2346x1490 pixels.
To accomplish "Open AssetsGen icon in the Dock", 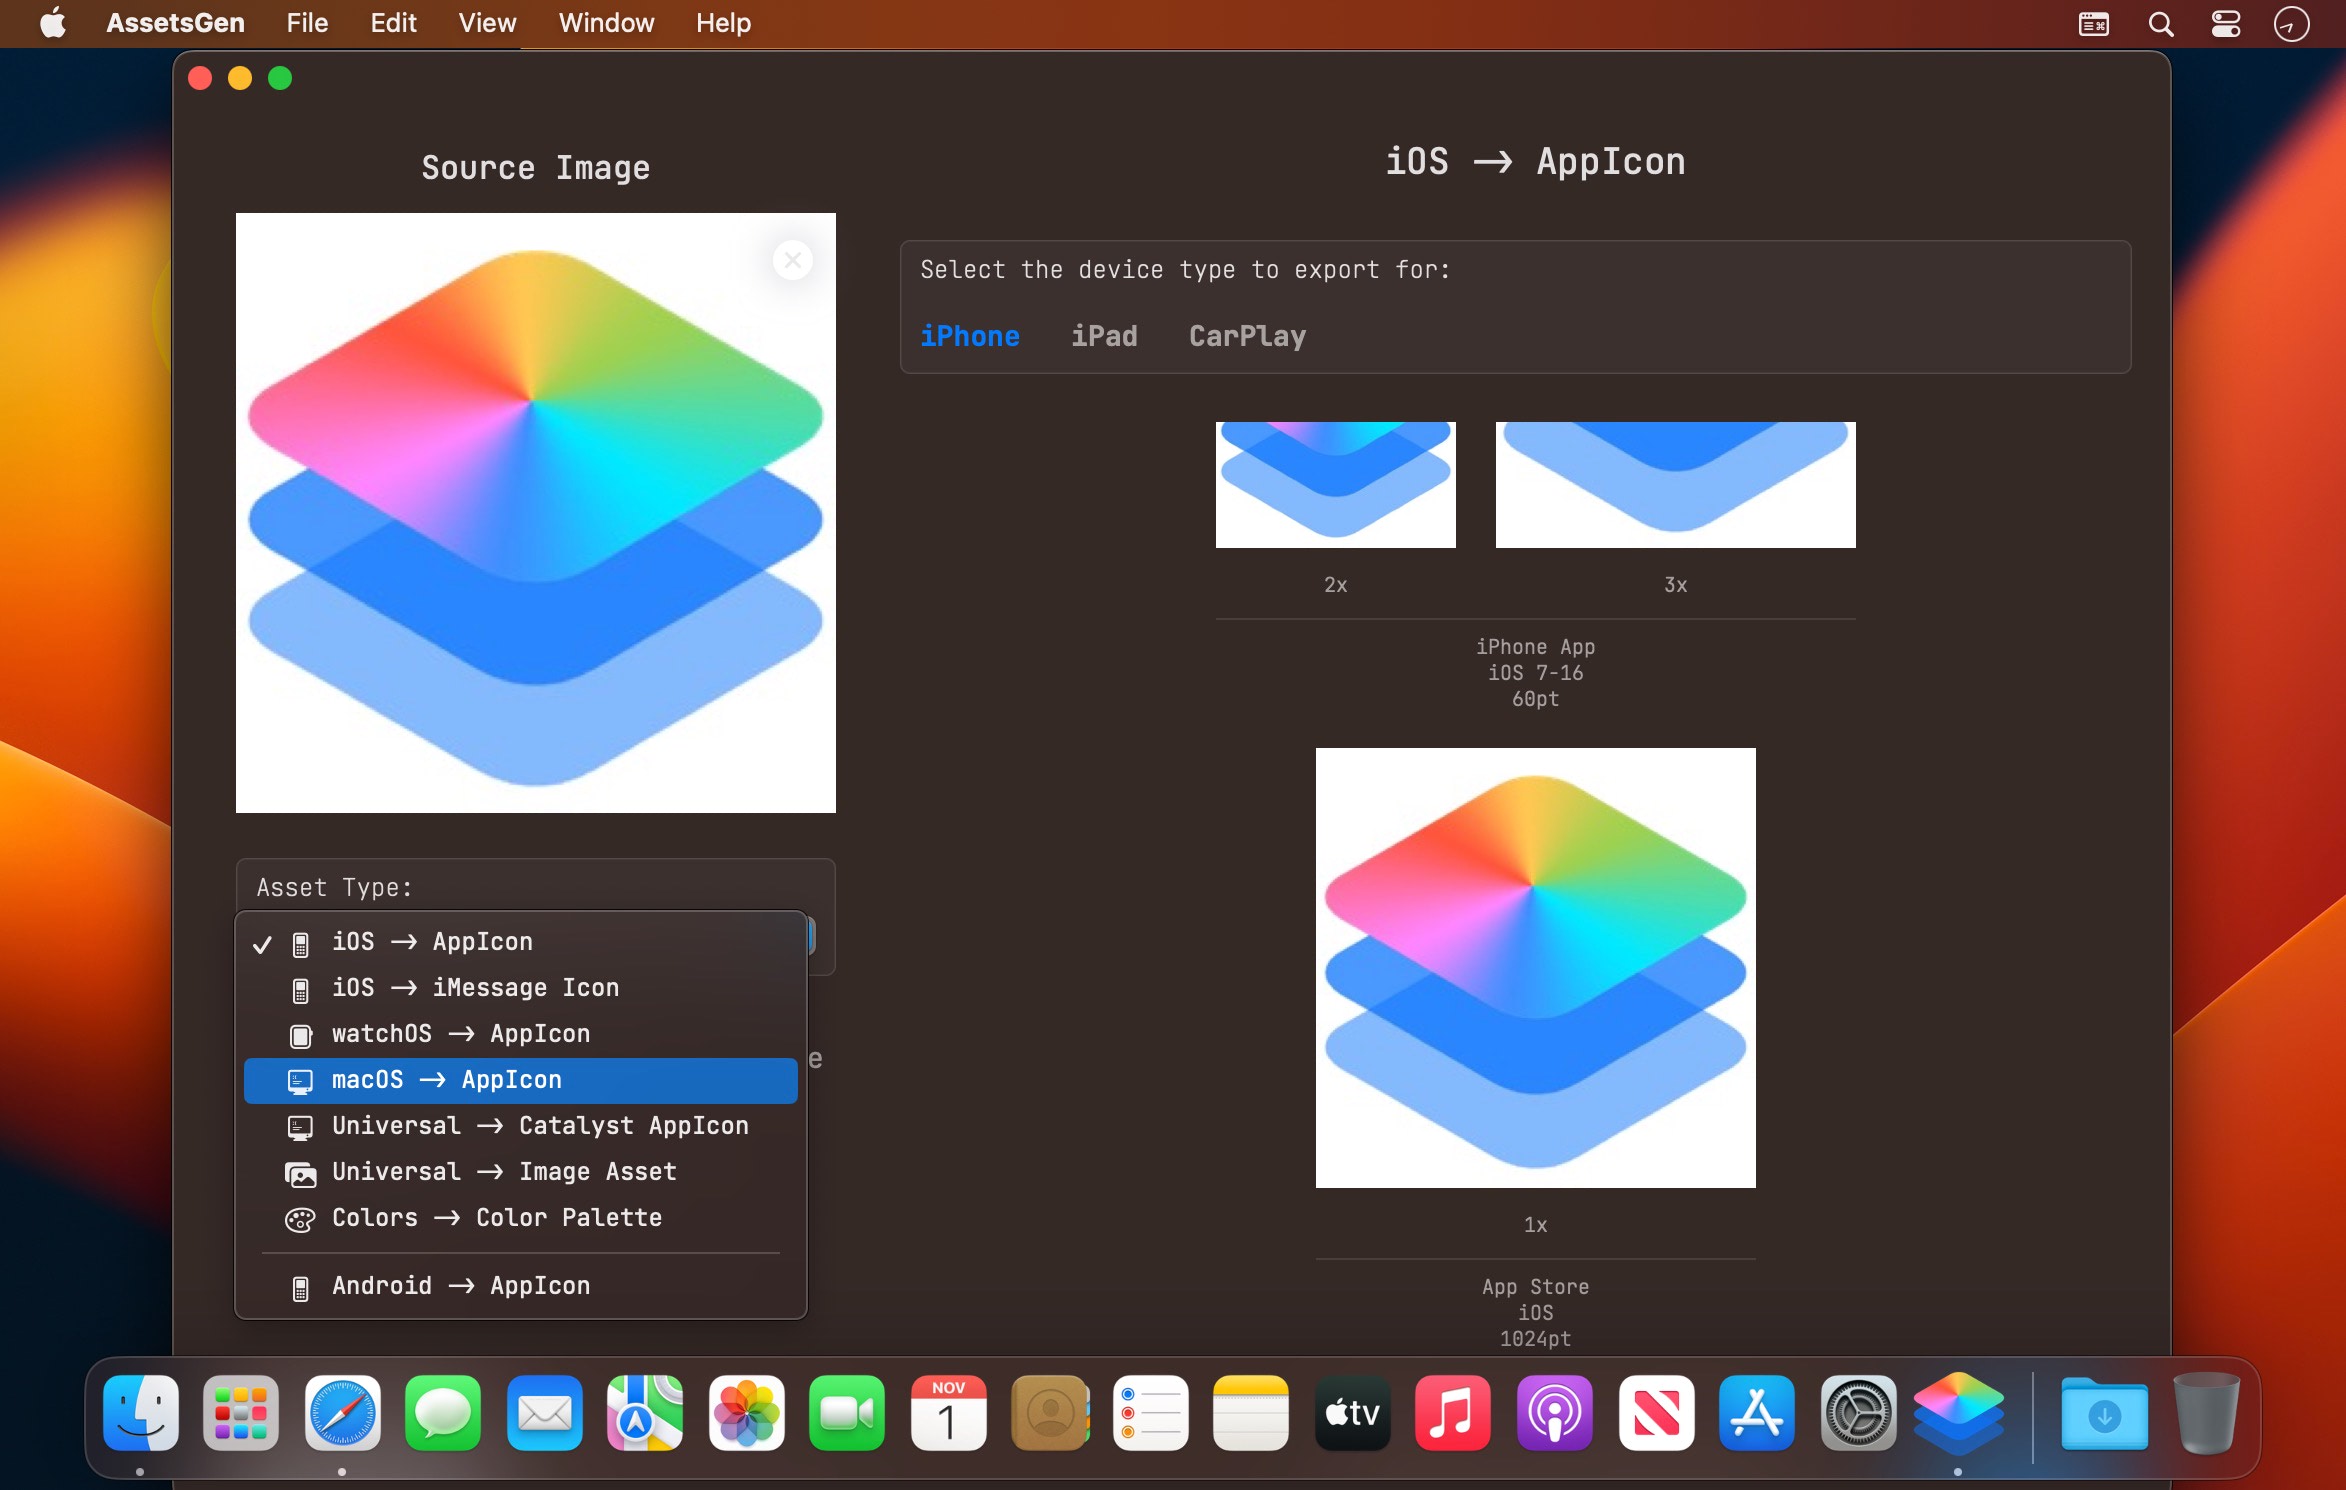I will (1957, 1412).
